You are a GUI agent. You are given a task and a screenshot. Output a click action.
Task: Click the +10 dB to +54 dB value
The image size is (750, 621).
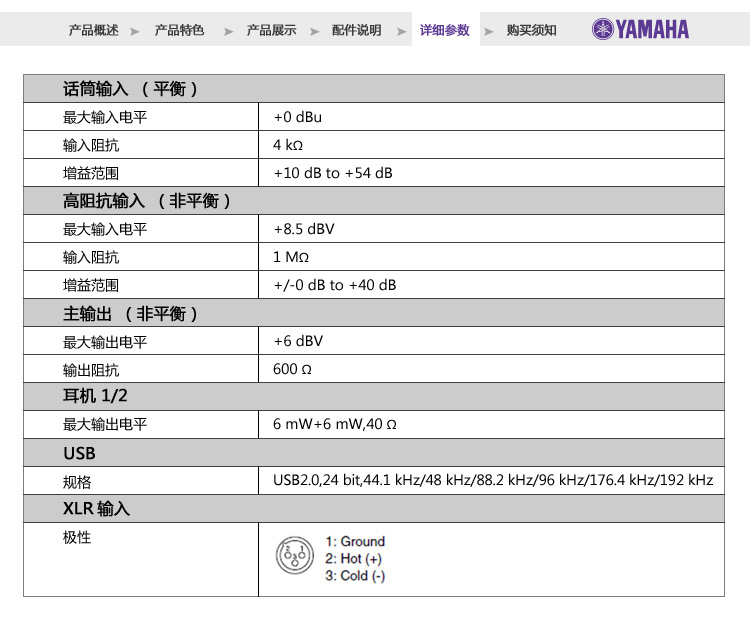[333, 173]
